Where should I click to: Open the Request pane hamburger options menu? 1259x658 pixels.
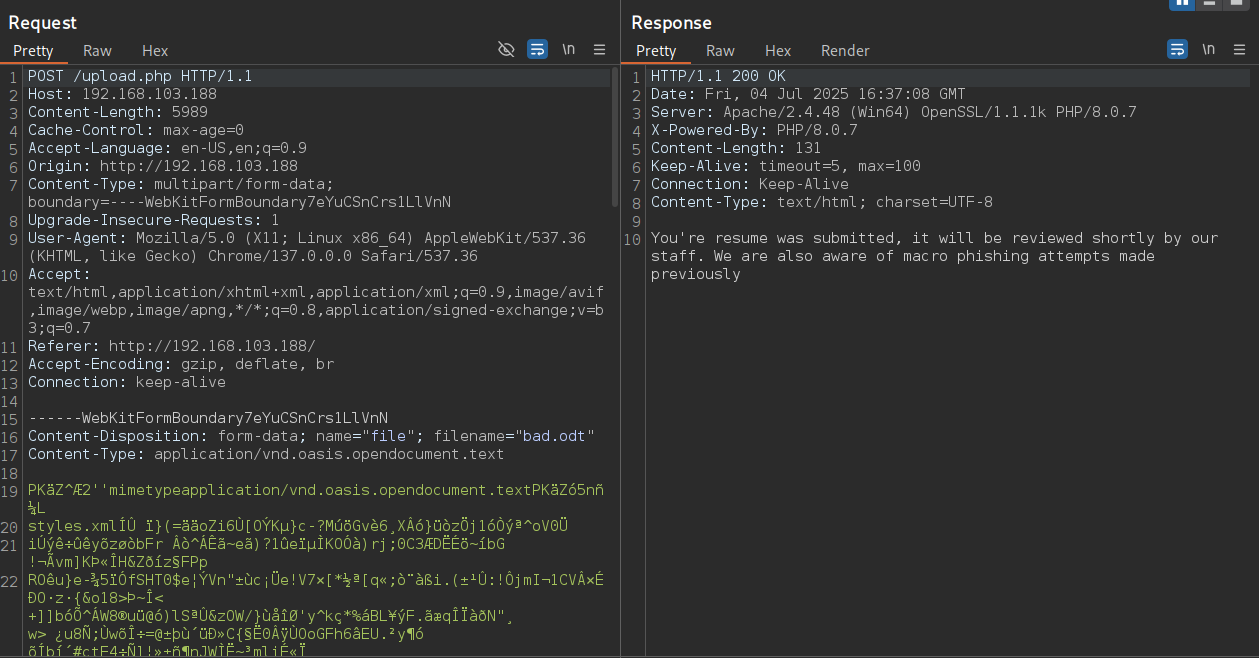coord(599,49)
